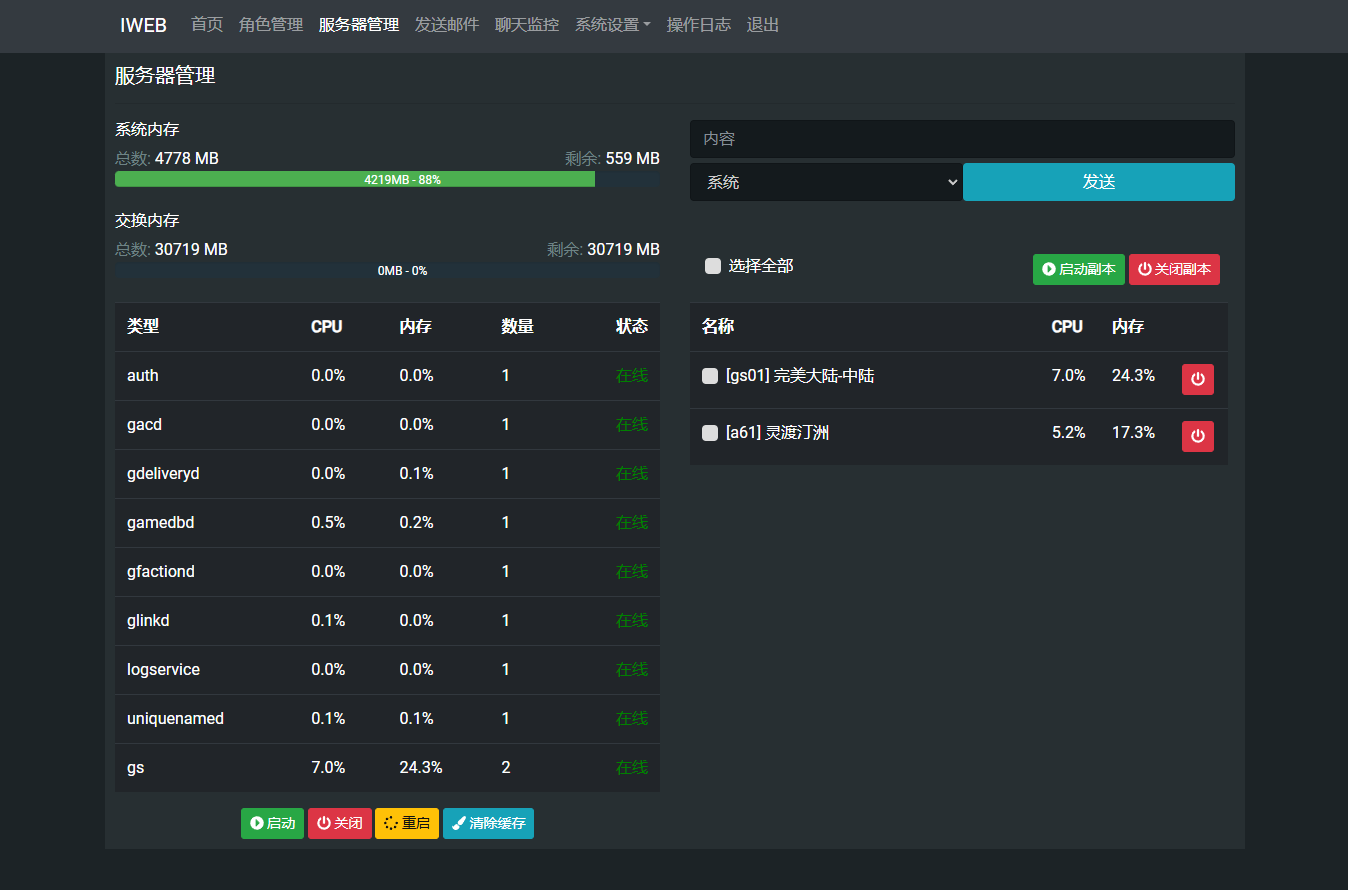Click the system memory progress bar
Viewport: 1348px width, 890px height.
[x=387, y=179]
